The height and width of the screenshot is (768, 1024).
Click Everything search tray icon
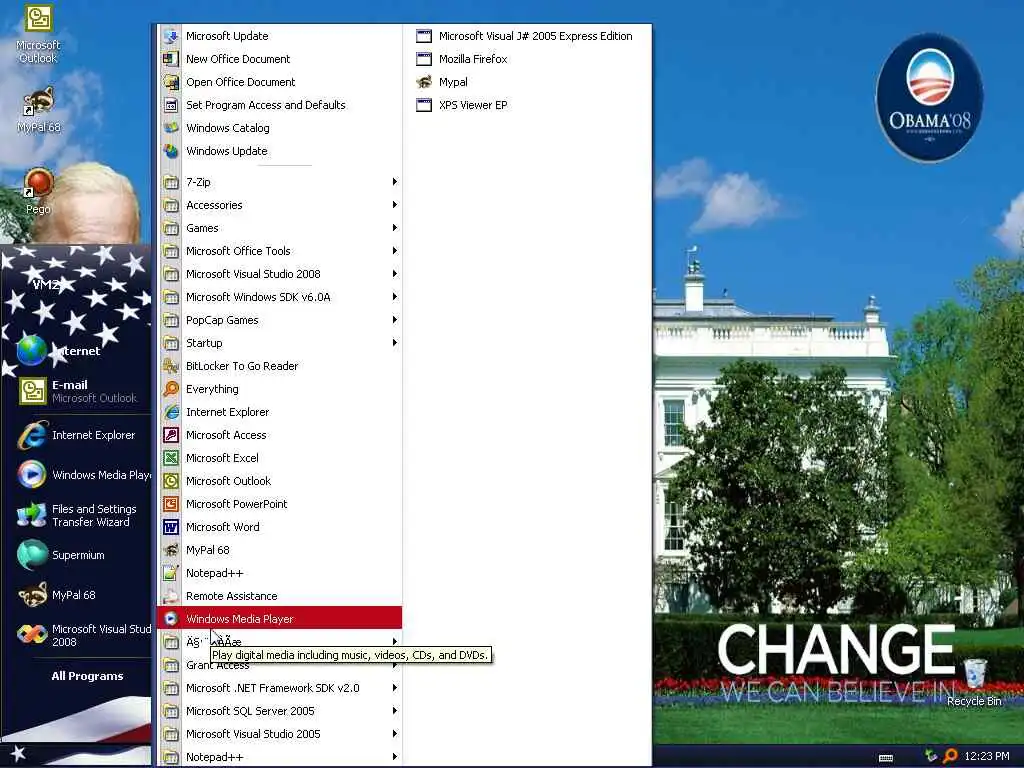[950, 756]
